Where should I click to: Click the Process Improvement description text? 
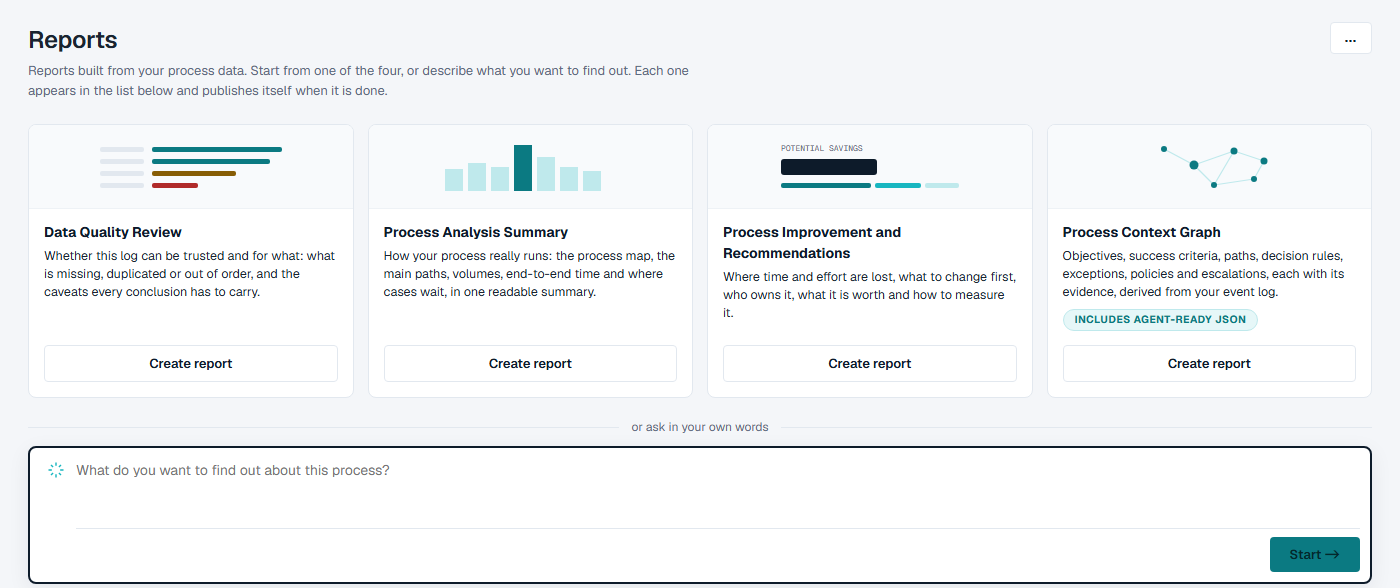[870, 295]
